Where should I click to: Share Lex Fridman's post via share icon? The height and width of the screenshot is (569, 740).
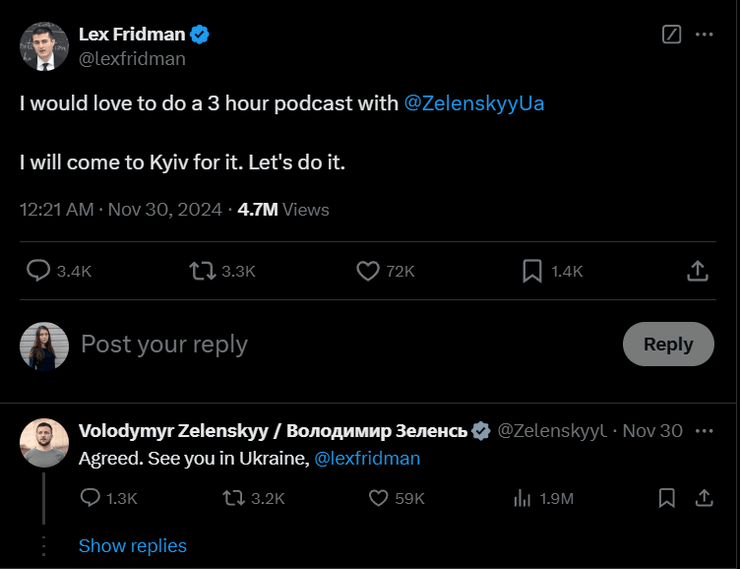pos(698,270)
